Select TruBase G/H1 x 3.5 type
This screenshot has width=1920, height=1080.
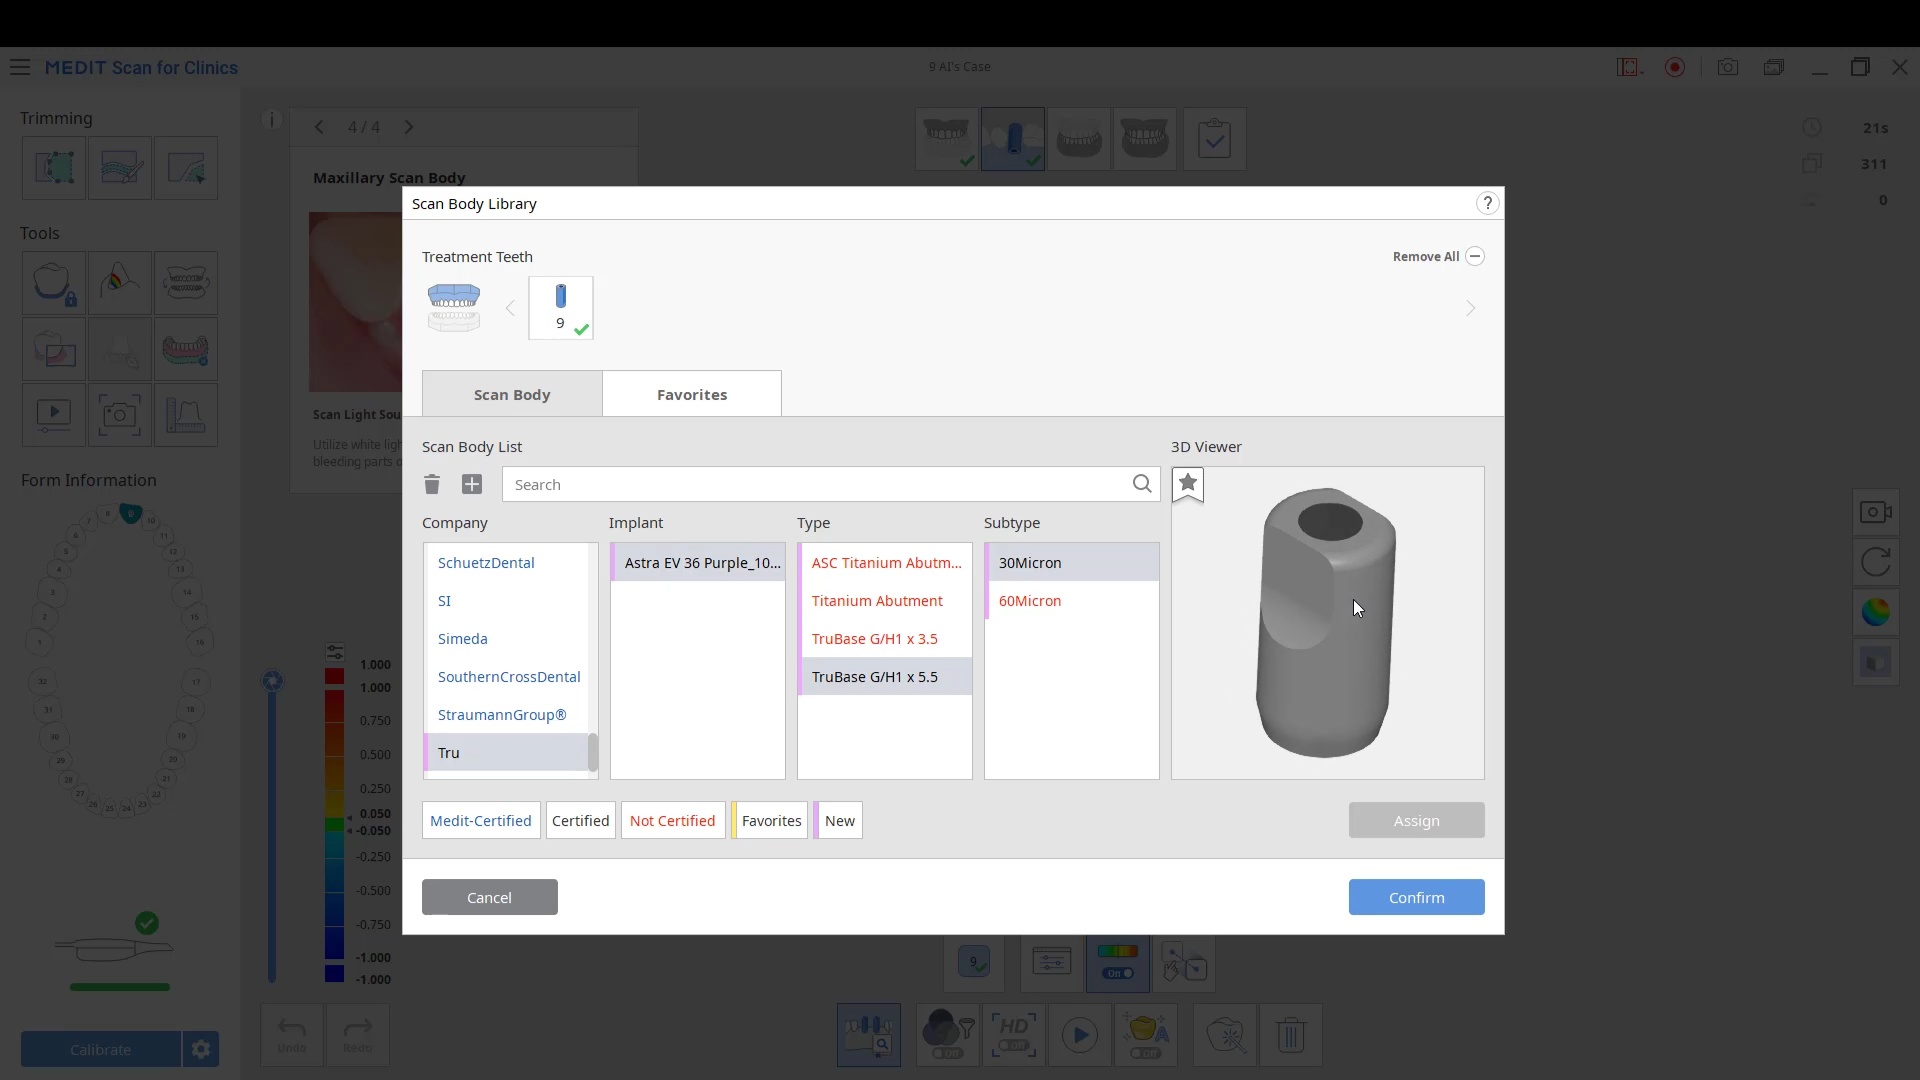885,639
